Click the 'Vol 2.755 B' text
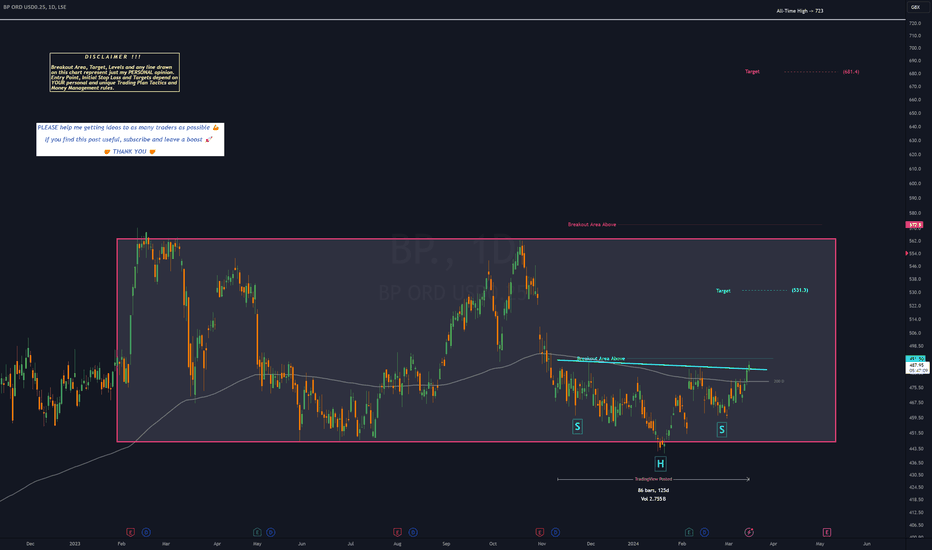Screen dimensions: 932x550 point(653,499)
